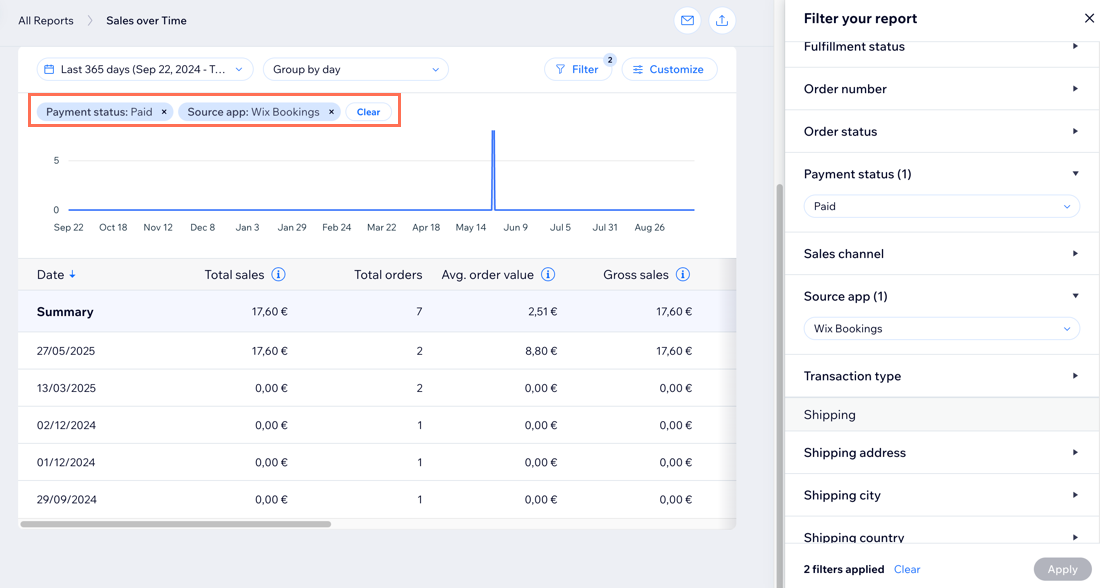
Task: Click the Total sales info icon
Action: click(279, 274)
